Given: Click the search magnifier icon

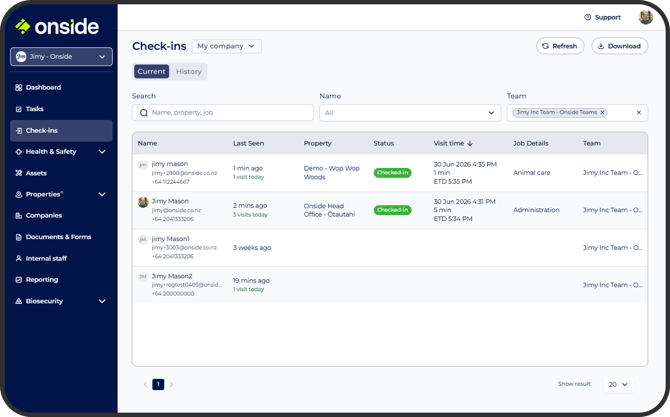Looking at the screenshot, I should click(x=144, y=113).
